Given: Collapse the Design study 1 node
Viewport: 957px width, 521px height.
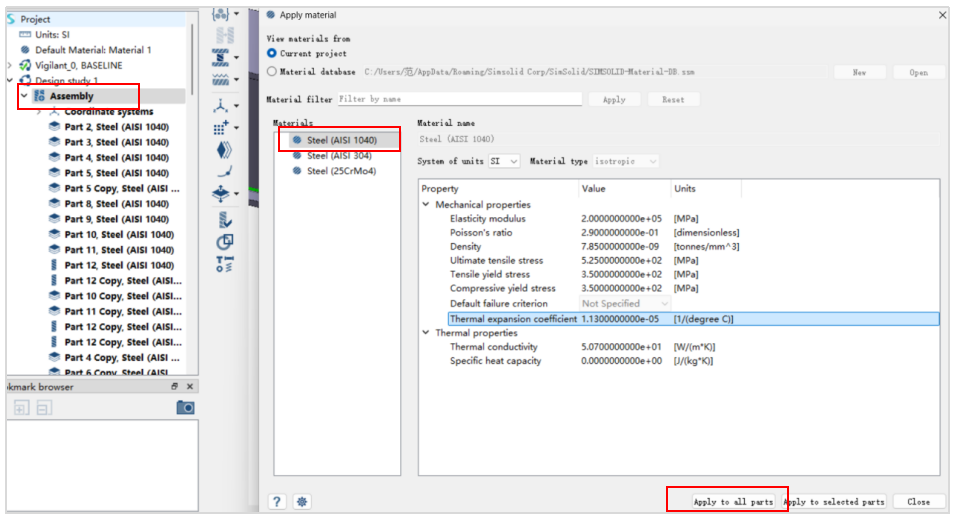Looking at the screenshot, I should tap(10, 81).
